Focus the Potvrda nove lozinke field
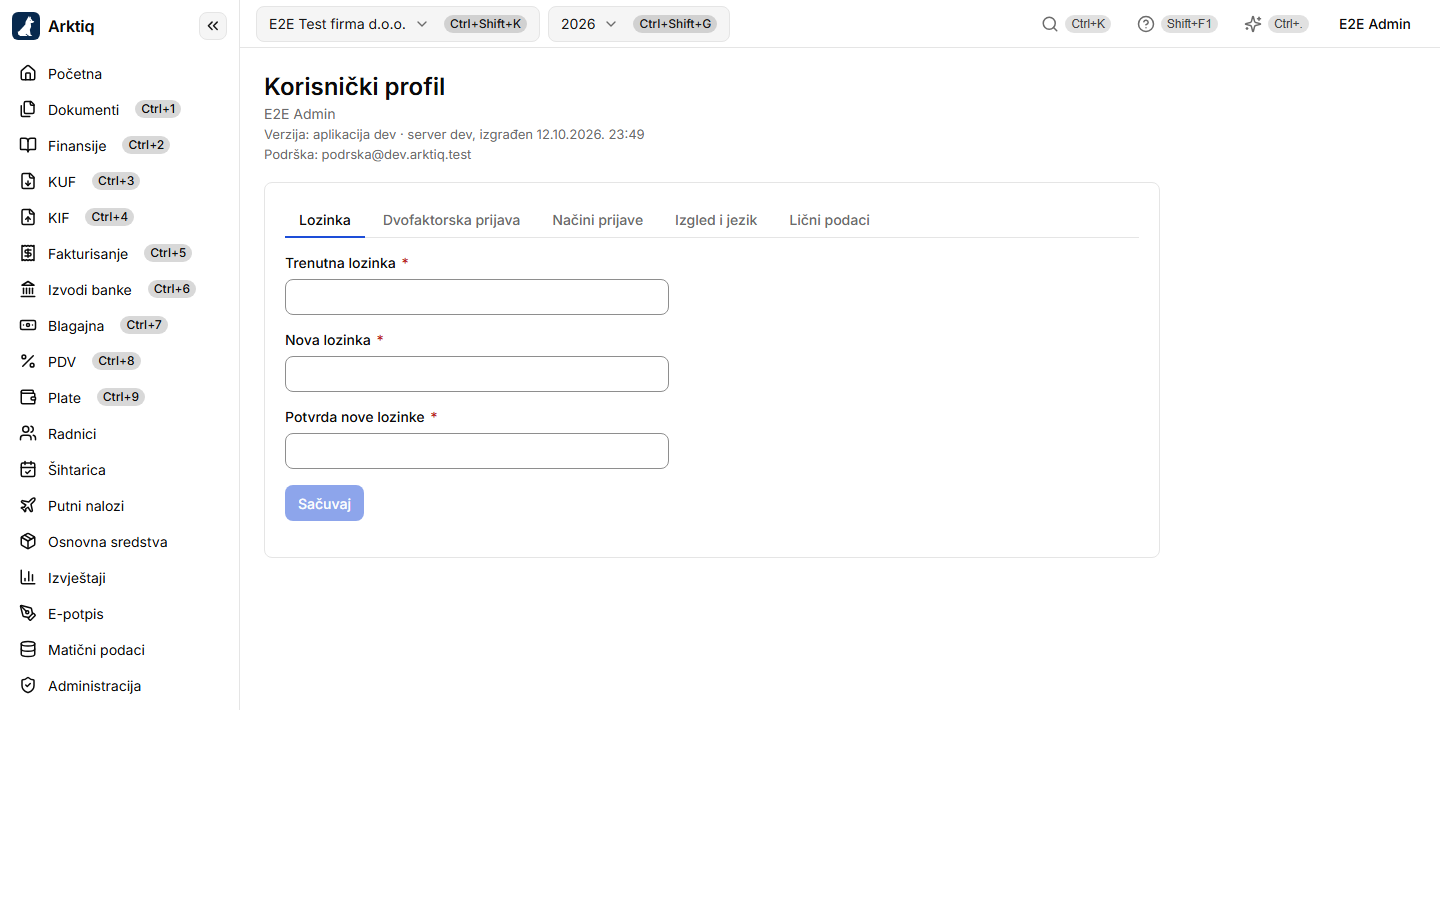Viewport: 1440px width, 900px height. pyautogui.click(x=477, y=451)
